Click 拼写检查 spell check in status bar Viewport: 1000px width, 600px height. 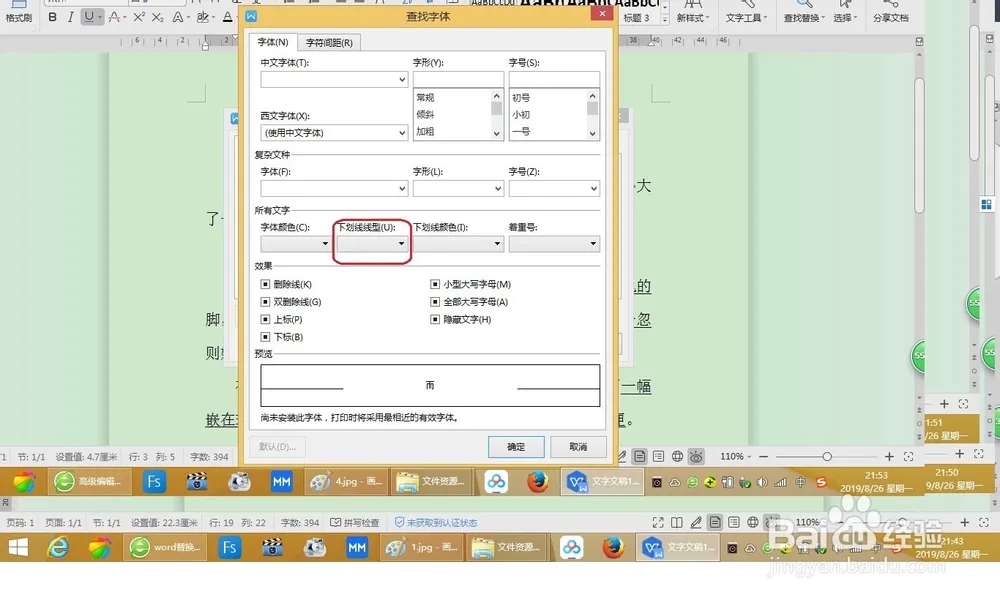[x=355, y=523]
